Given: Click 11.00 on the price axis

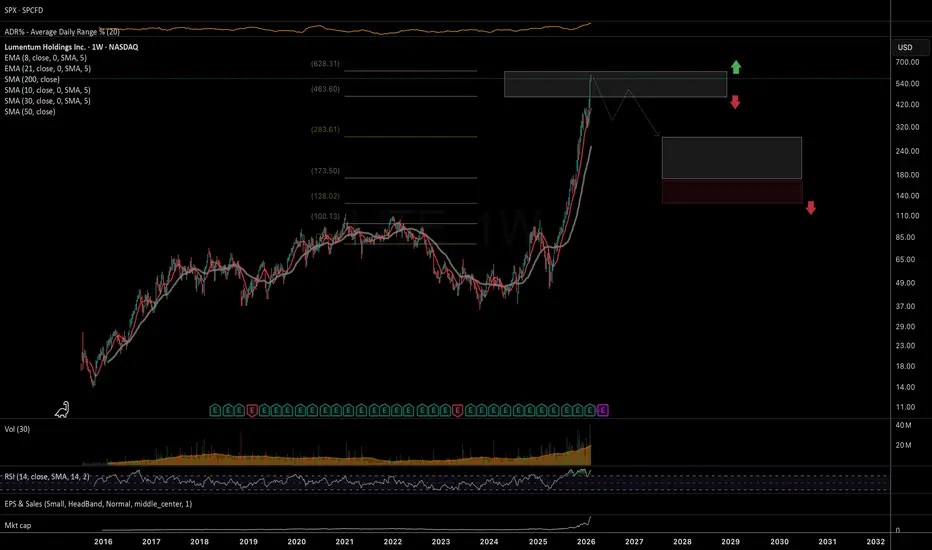Looking at the screenshot, I should point(905,407).
